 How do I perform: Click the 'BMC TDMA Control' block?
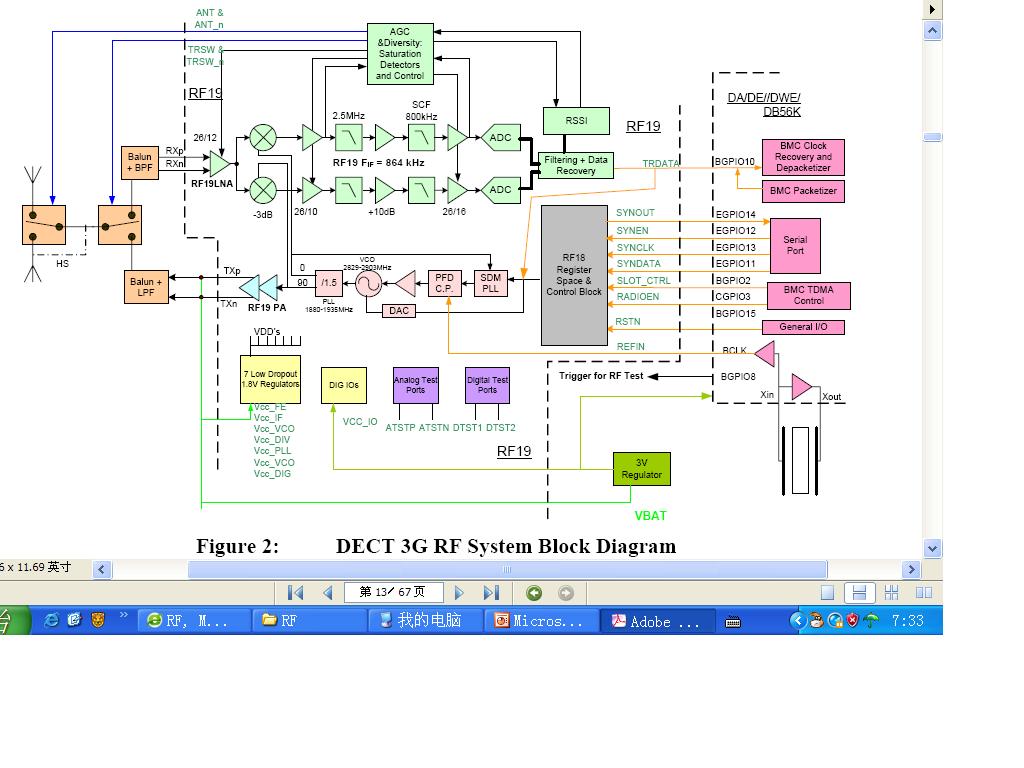click(808, 295)
